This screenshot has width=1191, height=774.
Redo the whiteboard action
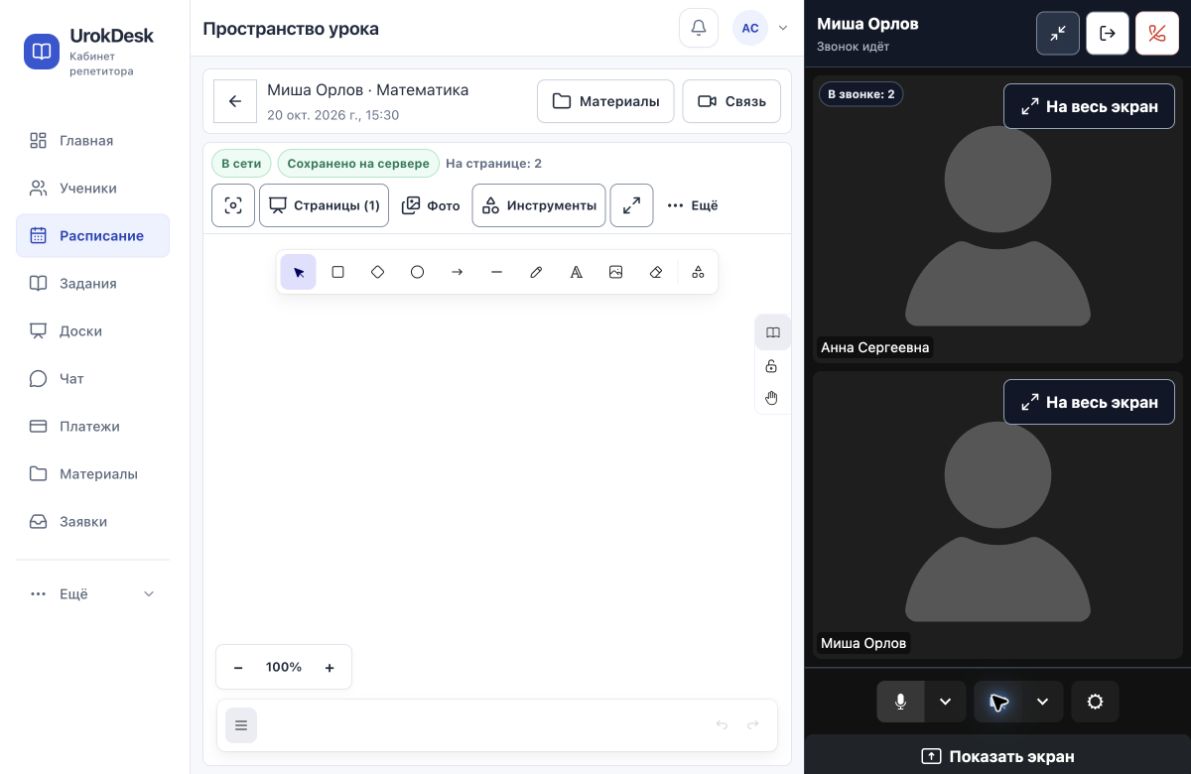point(753,725)
